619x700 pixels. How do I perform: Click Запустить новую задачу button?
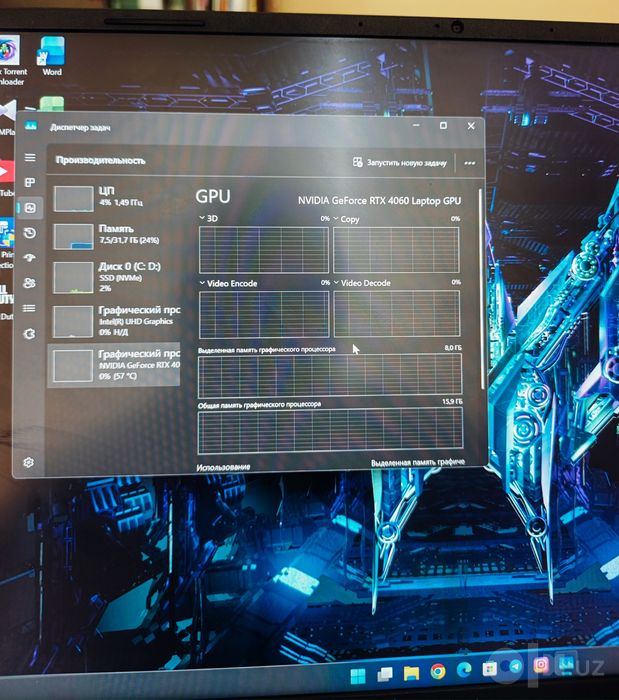(x=399, y=162)
